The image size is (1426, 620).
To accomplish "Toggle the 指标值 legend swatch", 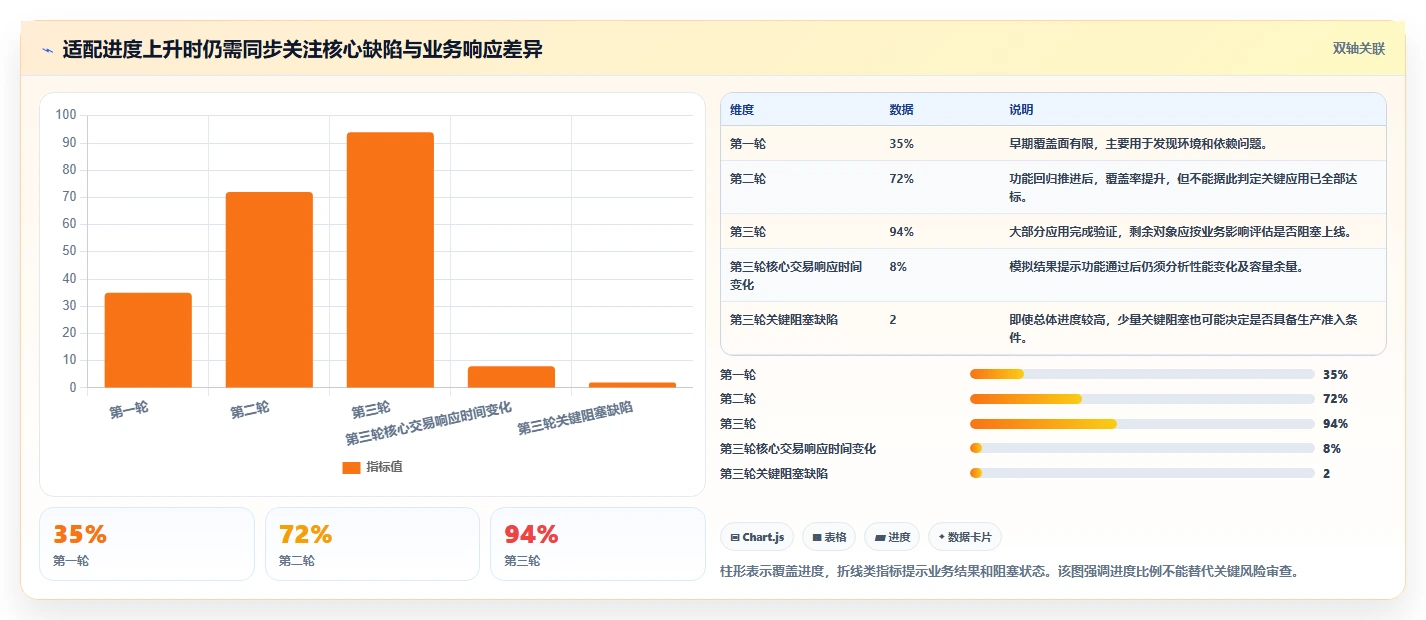I will coord(351,467).
